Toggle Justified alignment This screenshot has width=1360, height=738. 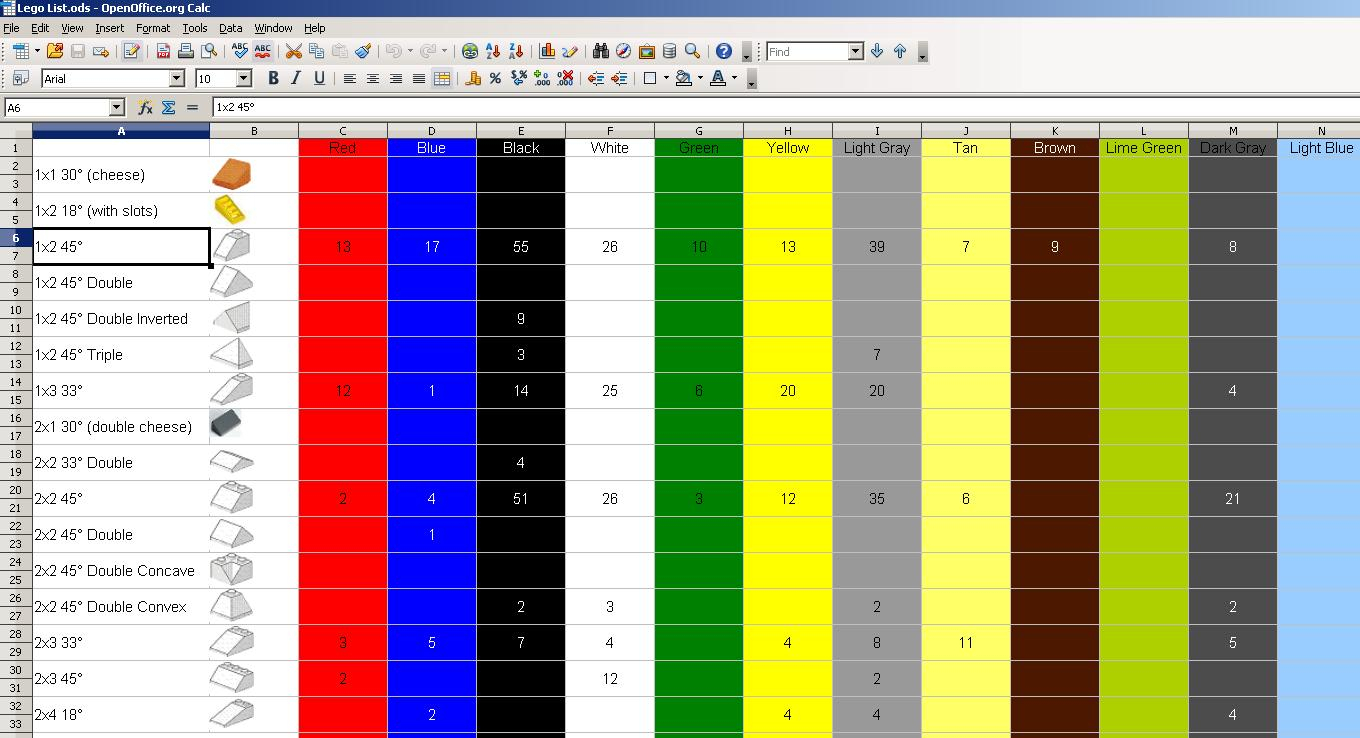419,78
